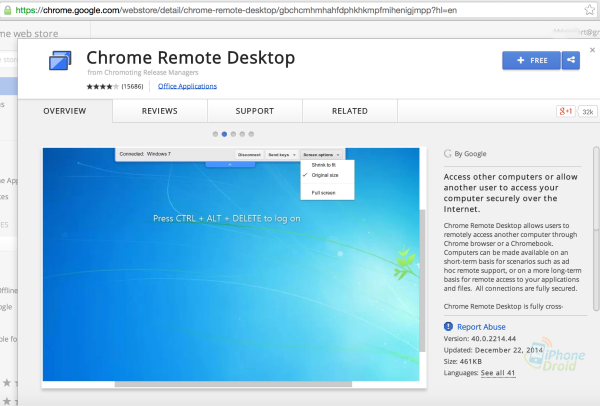Screen dimensions: 600x406
Task: Click the bookmark star in address bar
Action: tap(589, 10)
